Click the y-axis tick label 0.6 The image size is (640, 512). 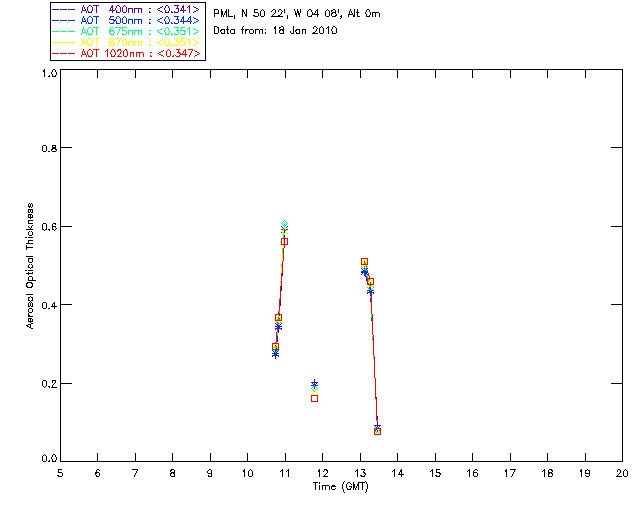pos(49,227)
